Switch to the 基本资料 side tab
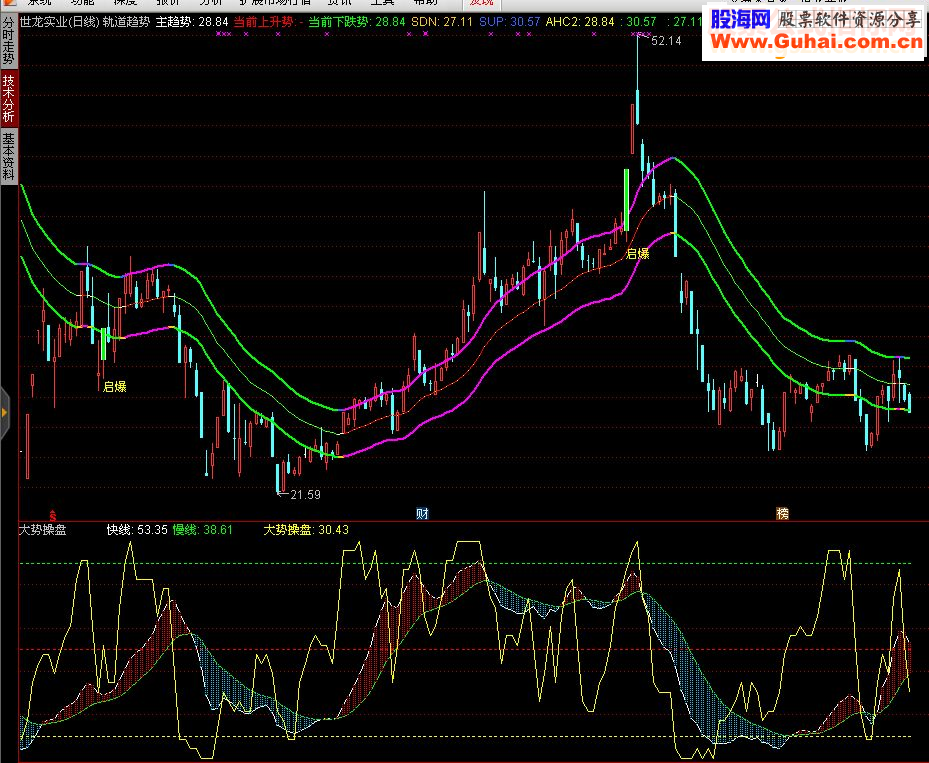 9,156
